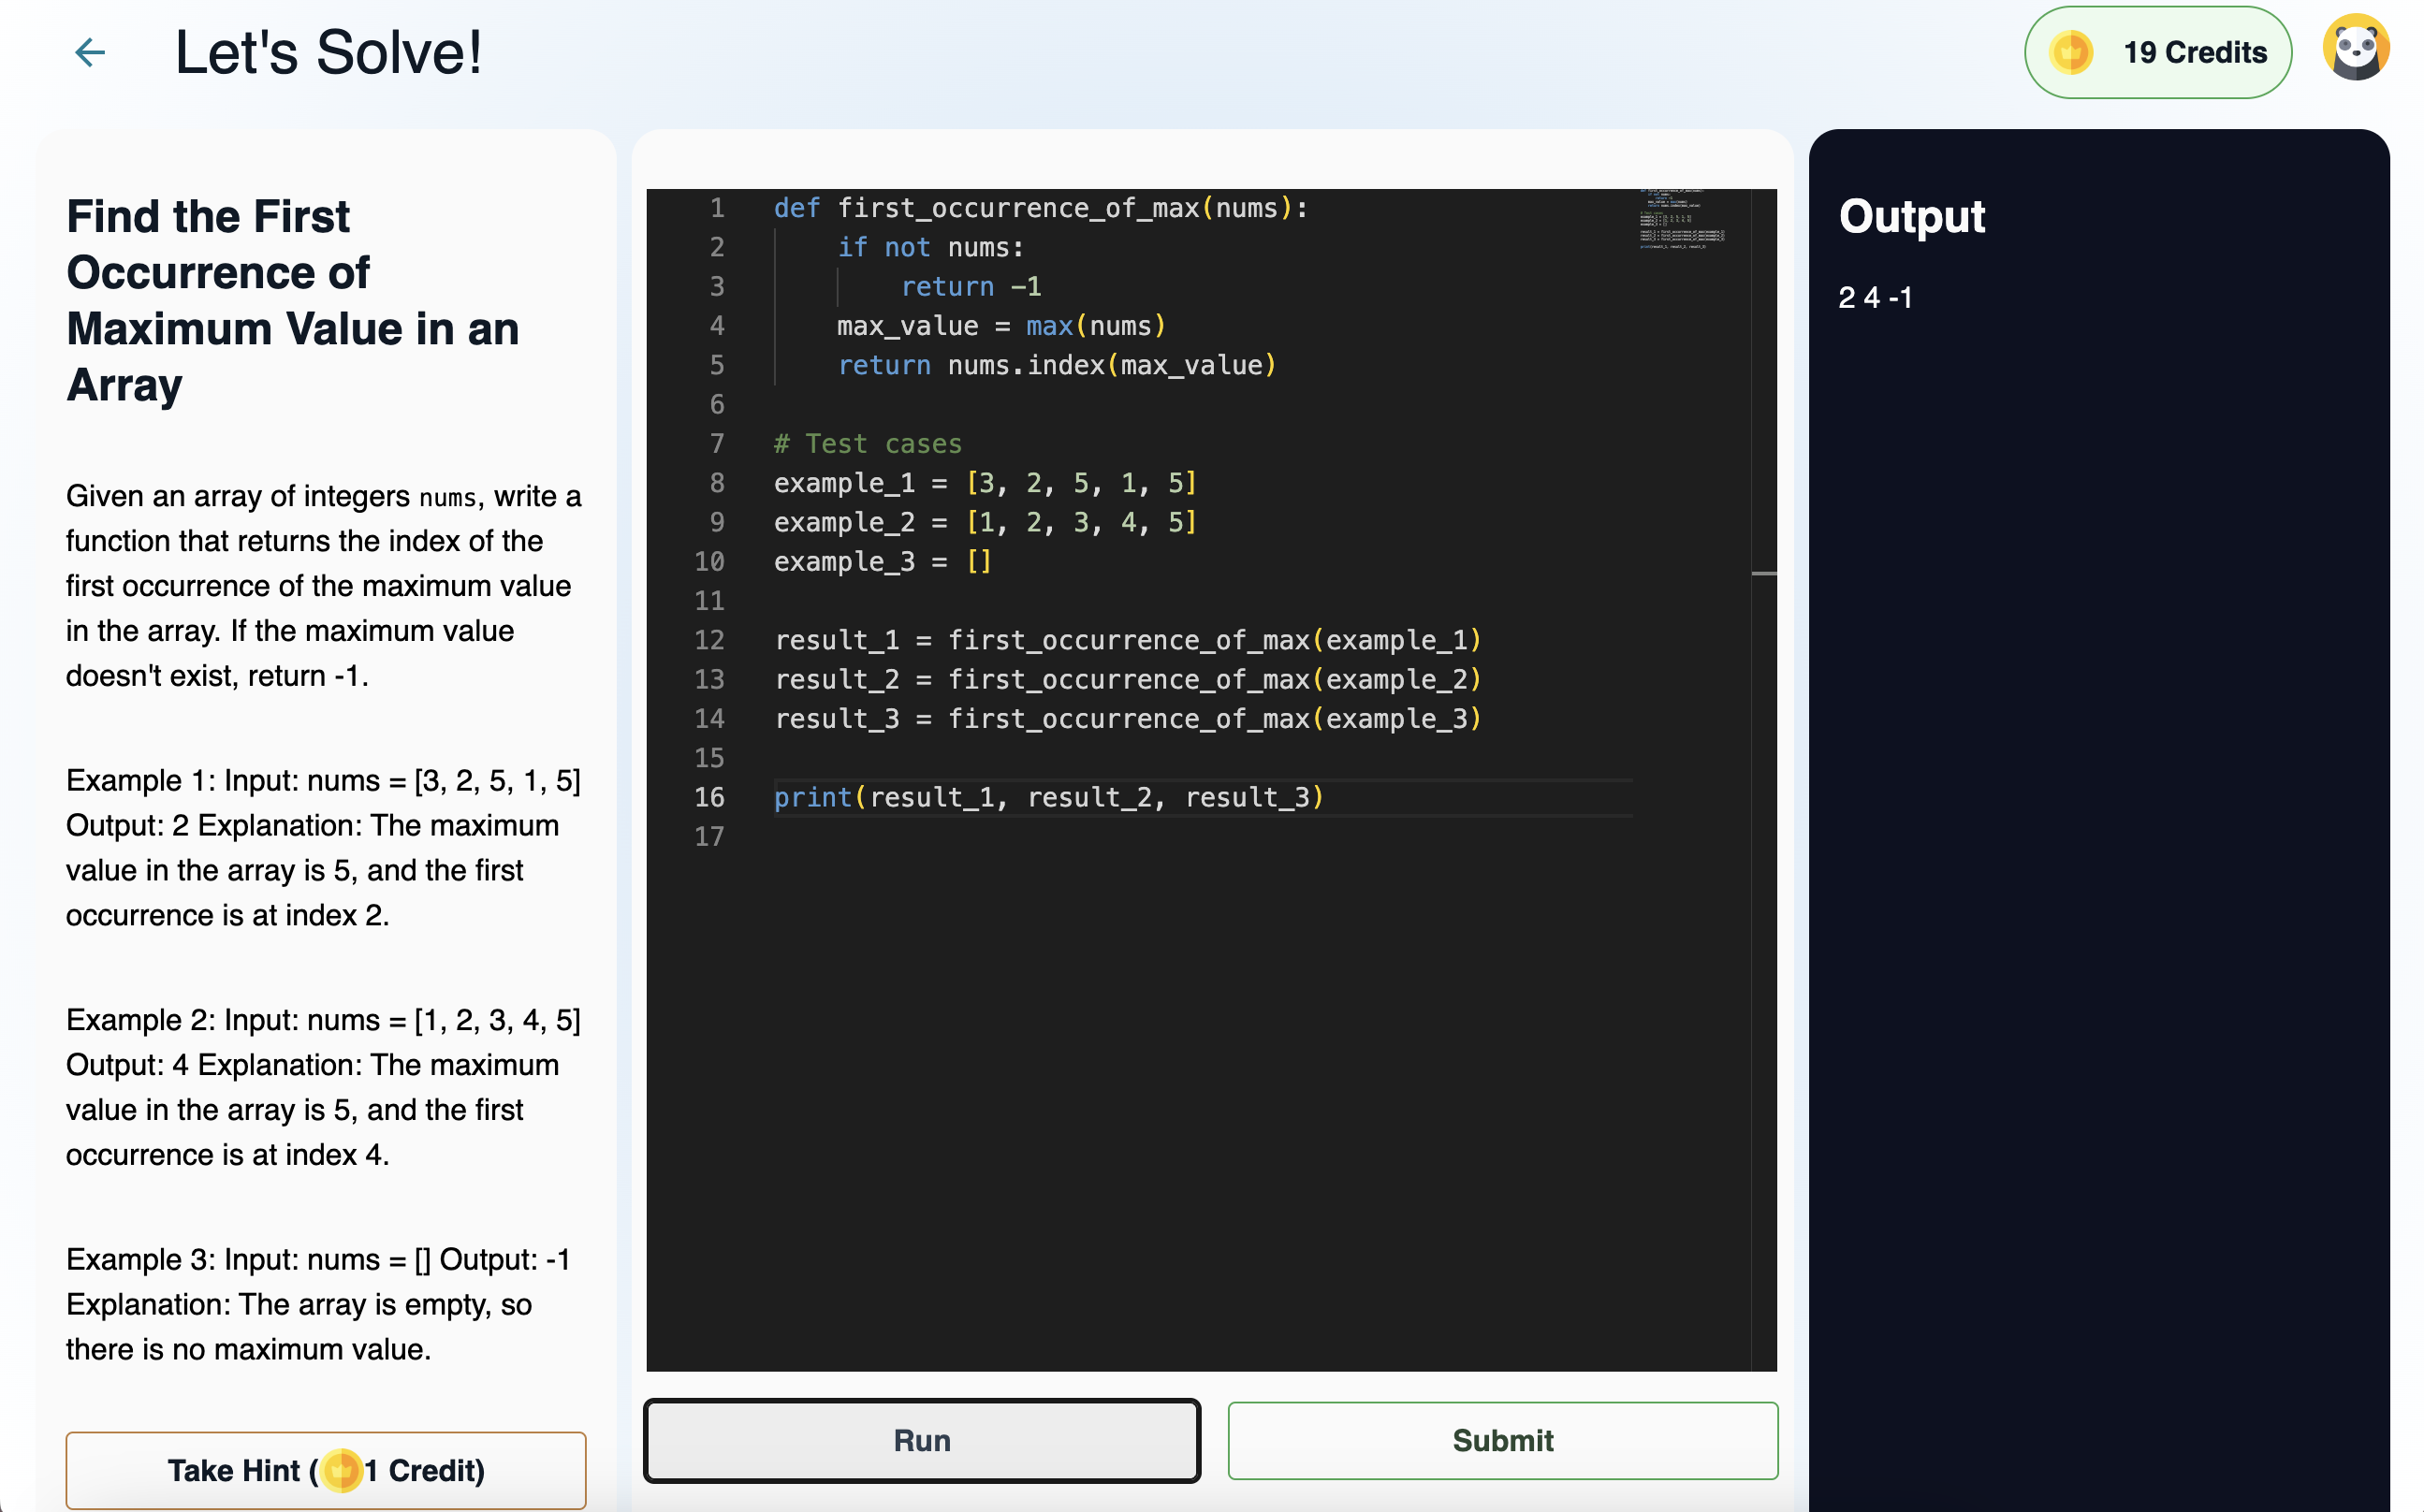Click the '# Test cases' comment line
This screenshot has height=1512, width=2424.
pos(867,444)
